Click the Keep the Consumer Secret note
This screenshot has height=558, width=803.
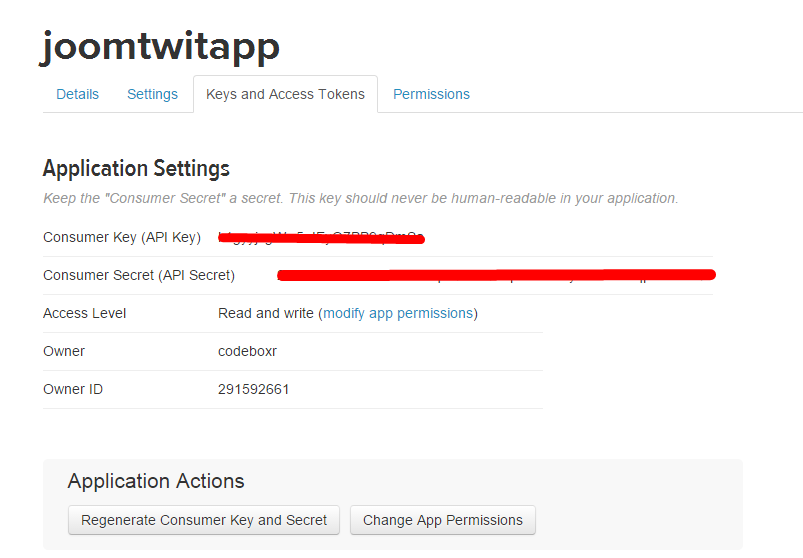[x=361, y=198]
